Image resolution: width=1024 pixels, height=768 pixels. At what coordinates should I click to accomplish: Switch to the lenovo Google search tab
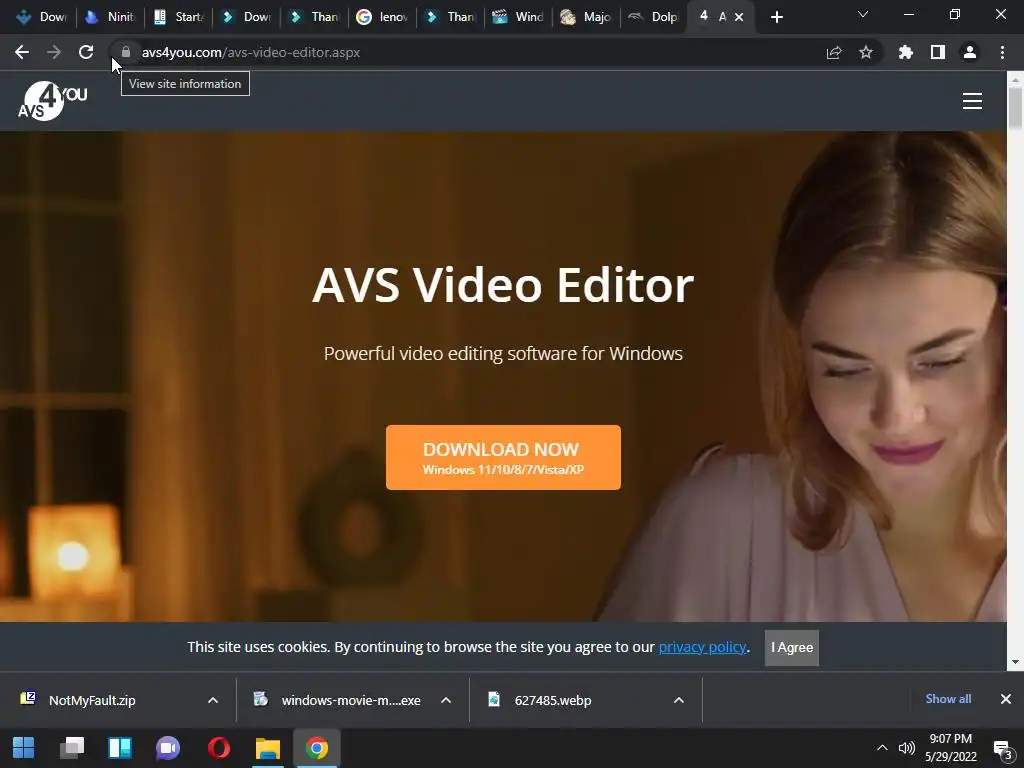(x=382, y=17)
